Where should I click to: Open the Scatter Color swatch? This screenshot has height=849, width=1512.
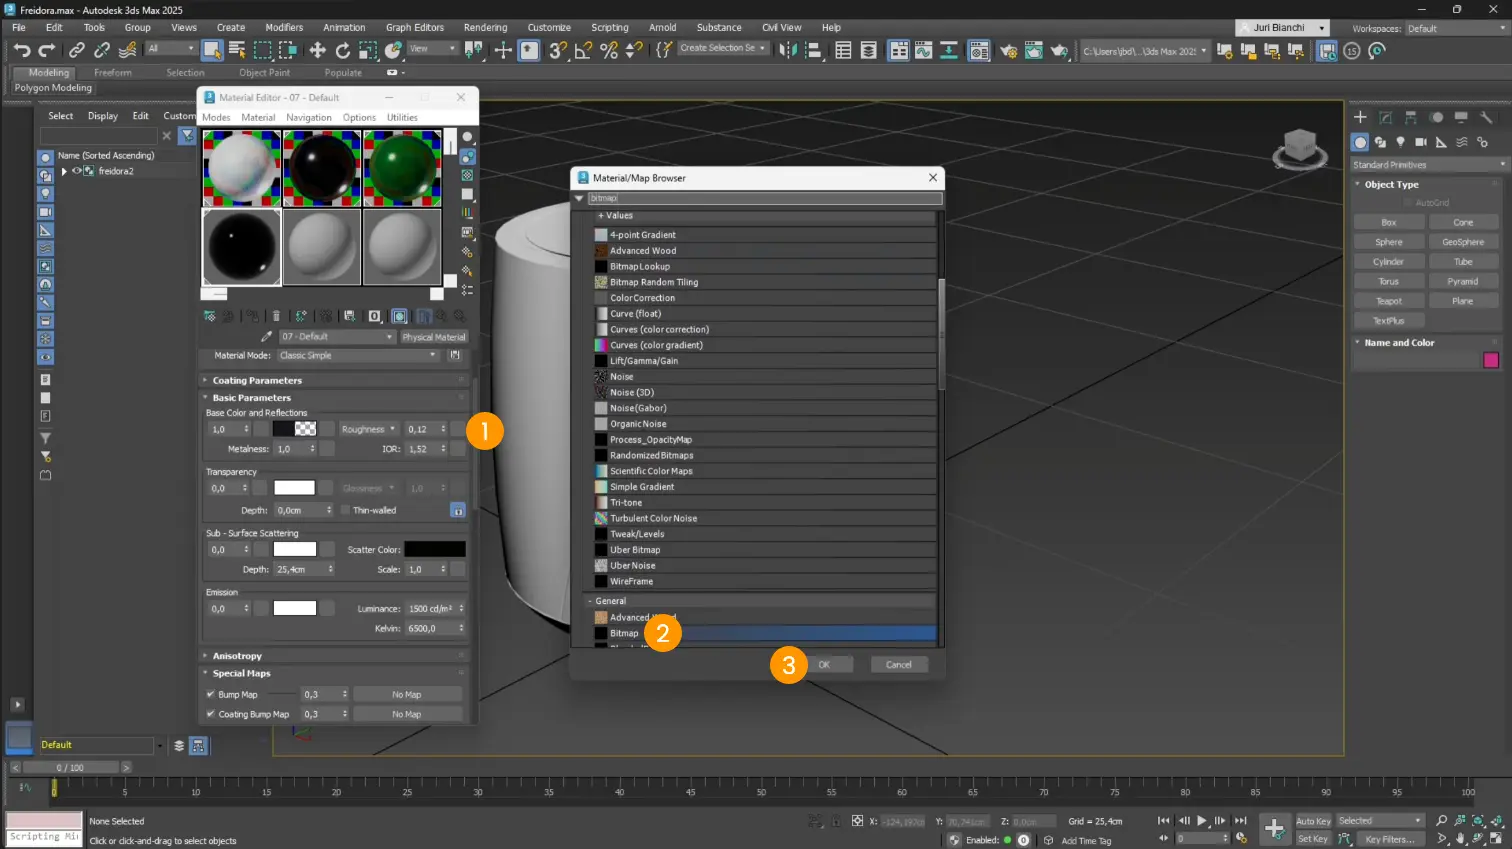(436, 549)
